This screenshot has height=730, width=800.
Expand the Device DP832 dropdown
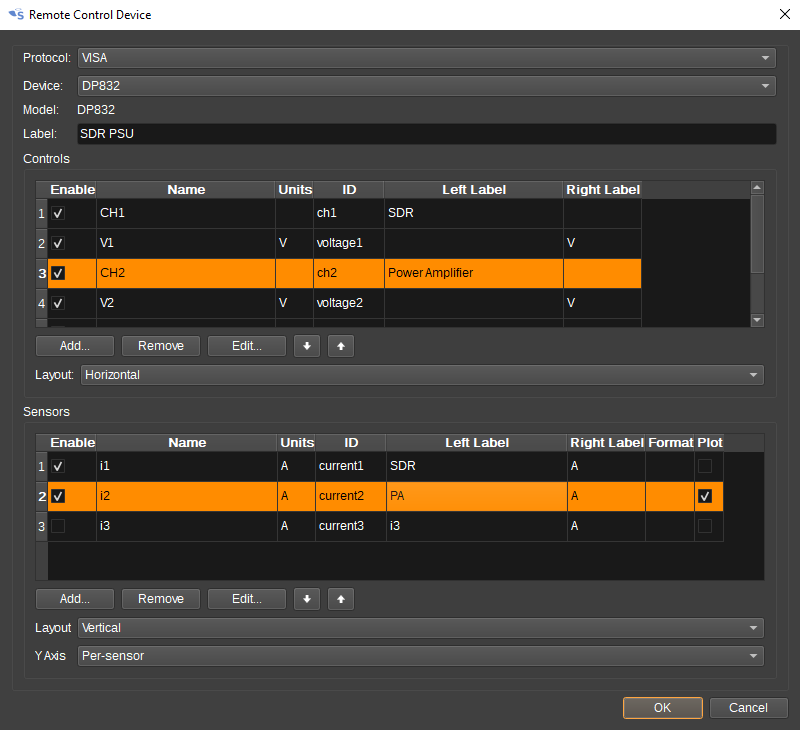tap(427, 86)
